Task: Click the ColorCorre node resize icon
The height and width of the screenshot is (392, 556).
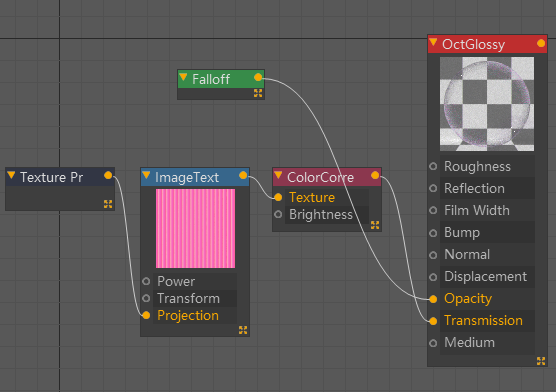Action: (375, 225)
